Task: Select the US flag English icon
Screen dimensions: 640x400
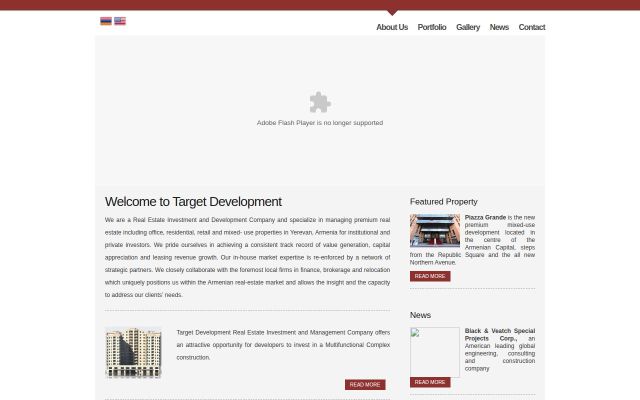Action: pyautogui.click(x=120, y=21)
